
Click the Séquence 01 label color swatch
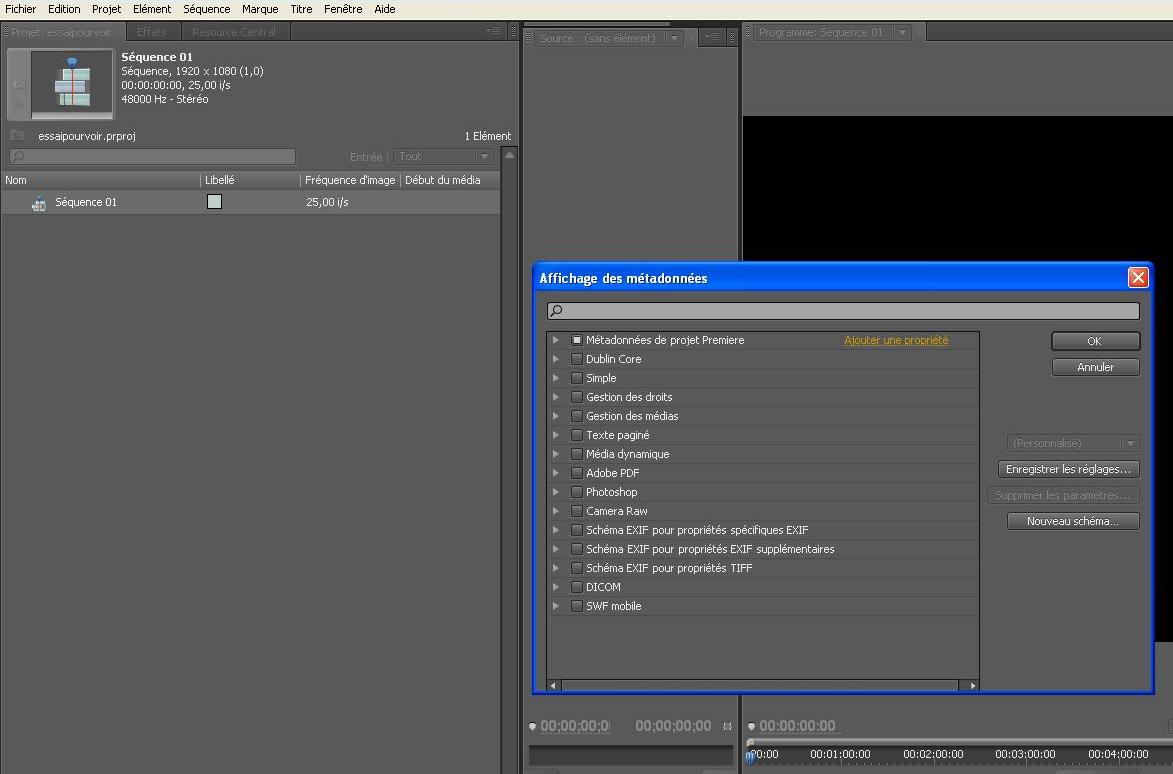point(214,201)
